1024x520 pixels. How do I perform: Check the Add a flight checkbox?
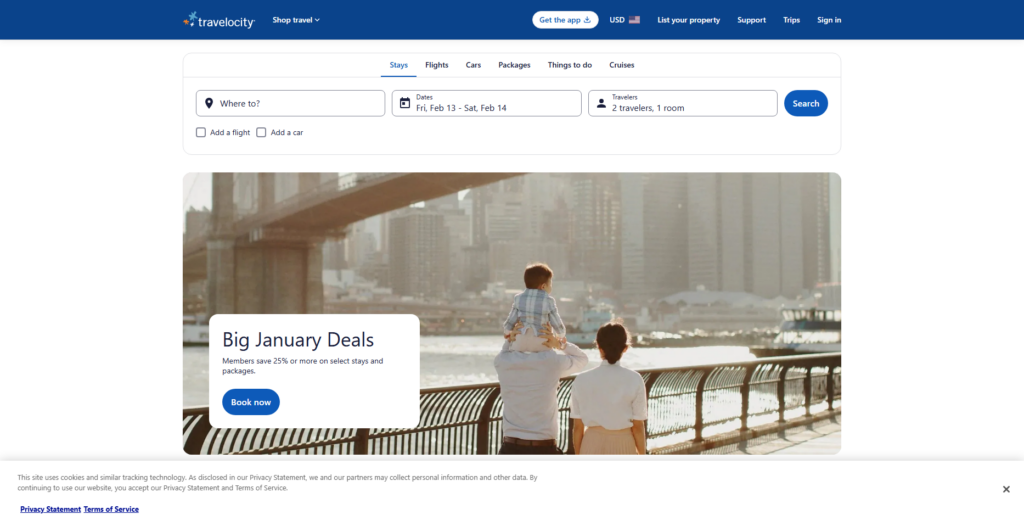tap(201, 132)
